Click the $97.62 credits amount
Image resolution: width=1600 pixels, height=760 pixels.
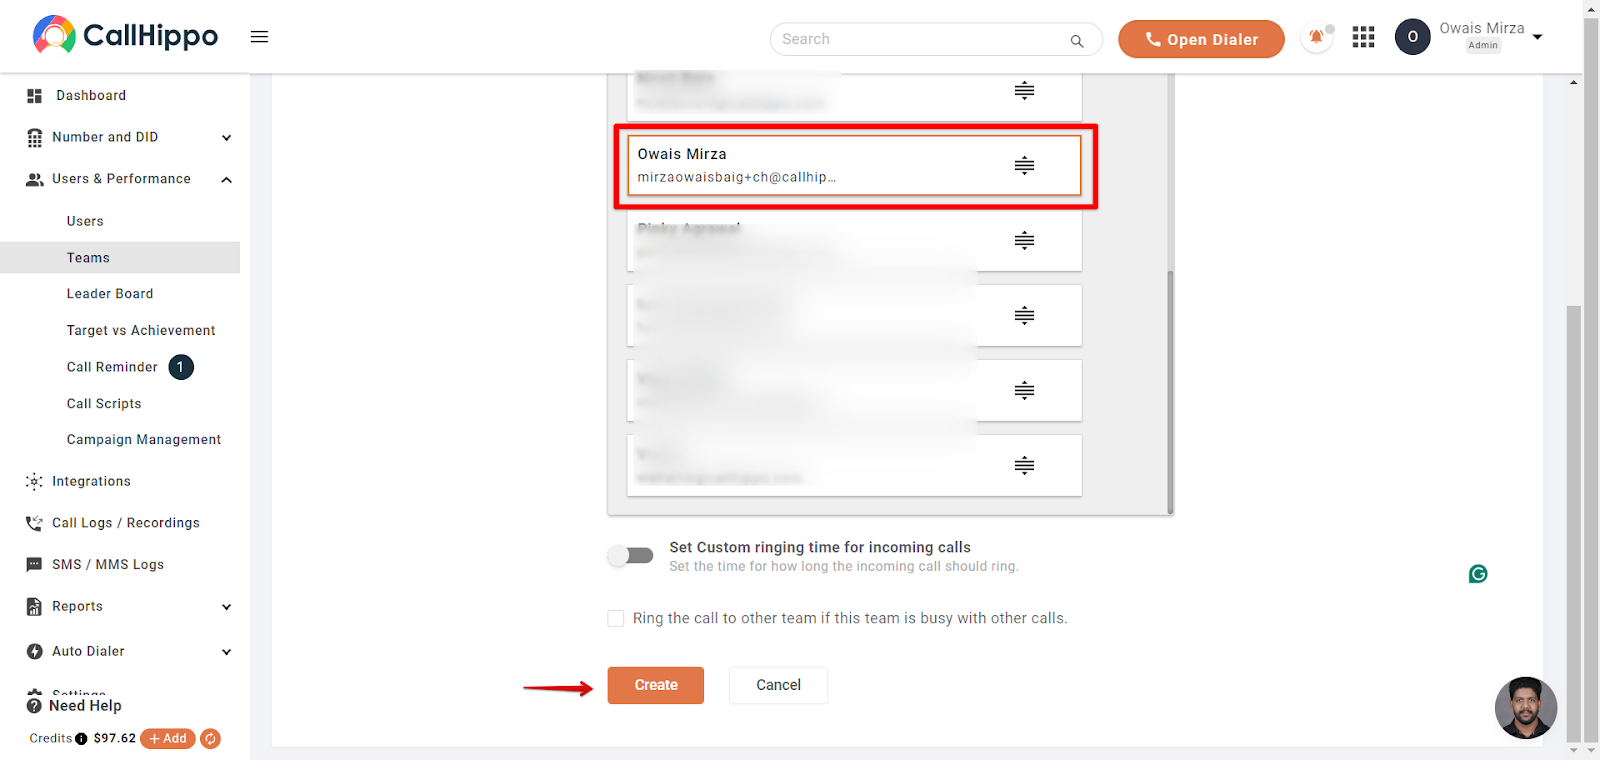coord(114,739)
